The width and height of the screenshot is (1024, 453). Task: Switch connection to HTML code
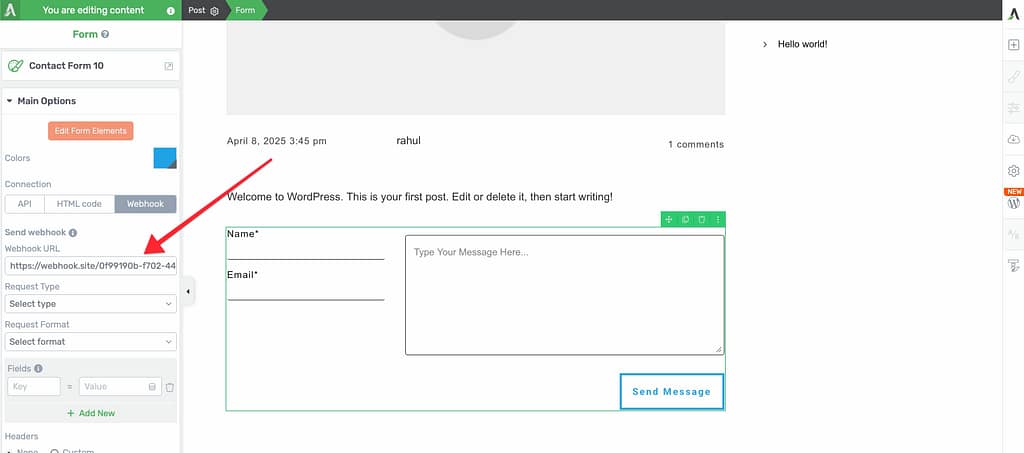pyautogui.click(x=78, y=204)
